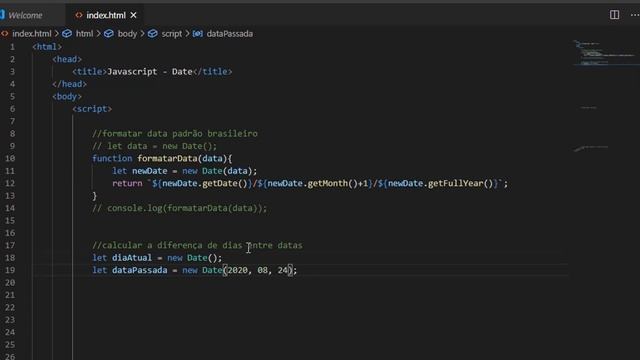This screenshot has height=360, width=640.
Task: Click 'Javascript - Date' title text
Action: [x=150, y=71]
